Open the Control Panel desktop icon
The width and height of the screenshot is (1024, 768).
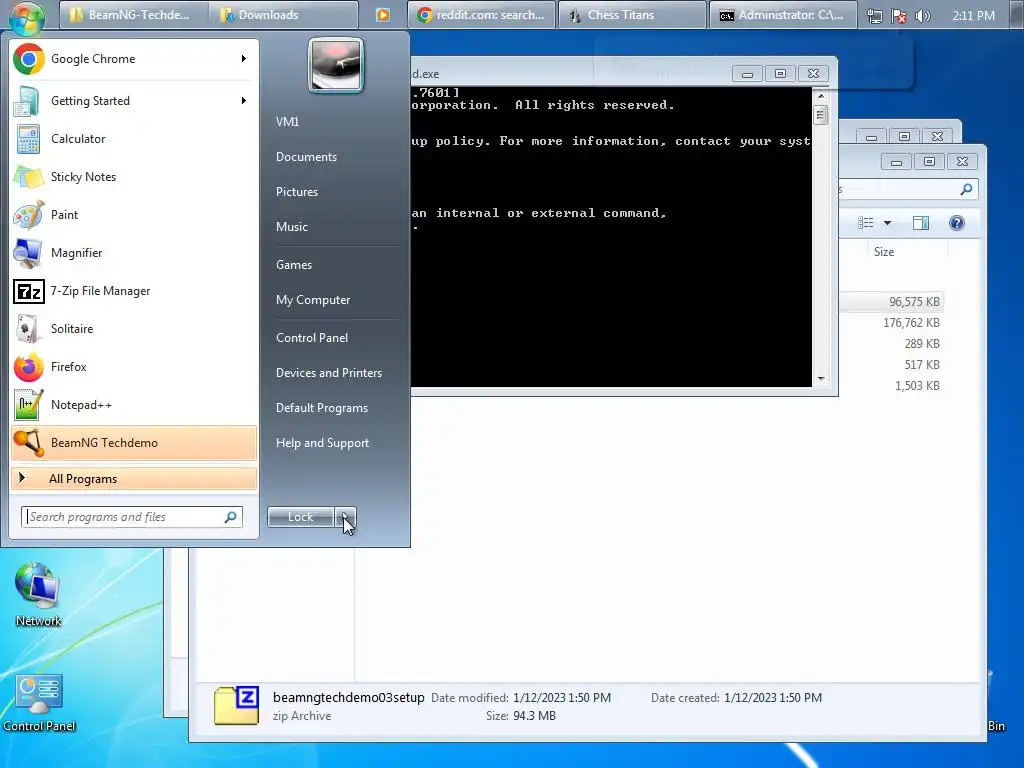coord(39,702)
